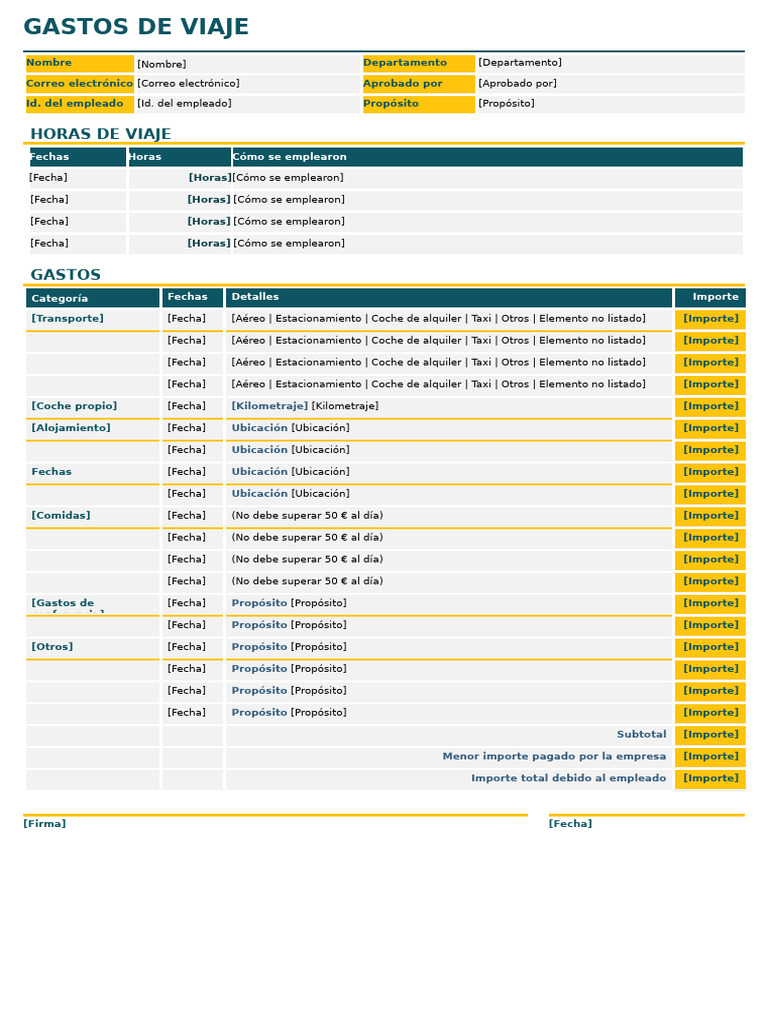Select the Horas column header
Image resolution: width=768 pixels, height=1024 pixels.
pyautogui.click(x=180, y=157)
